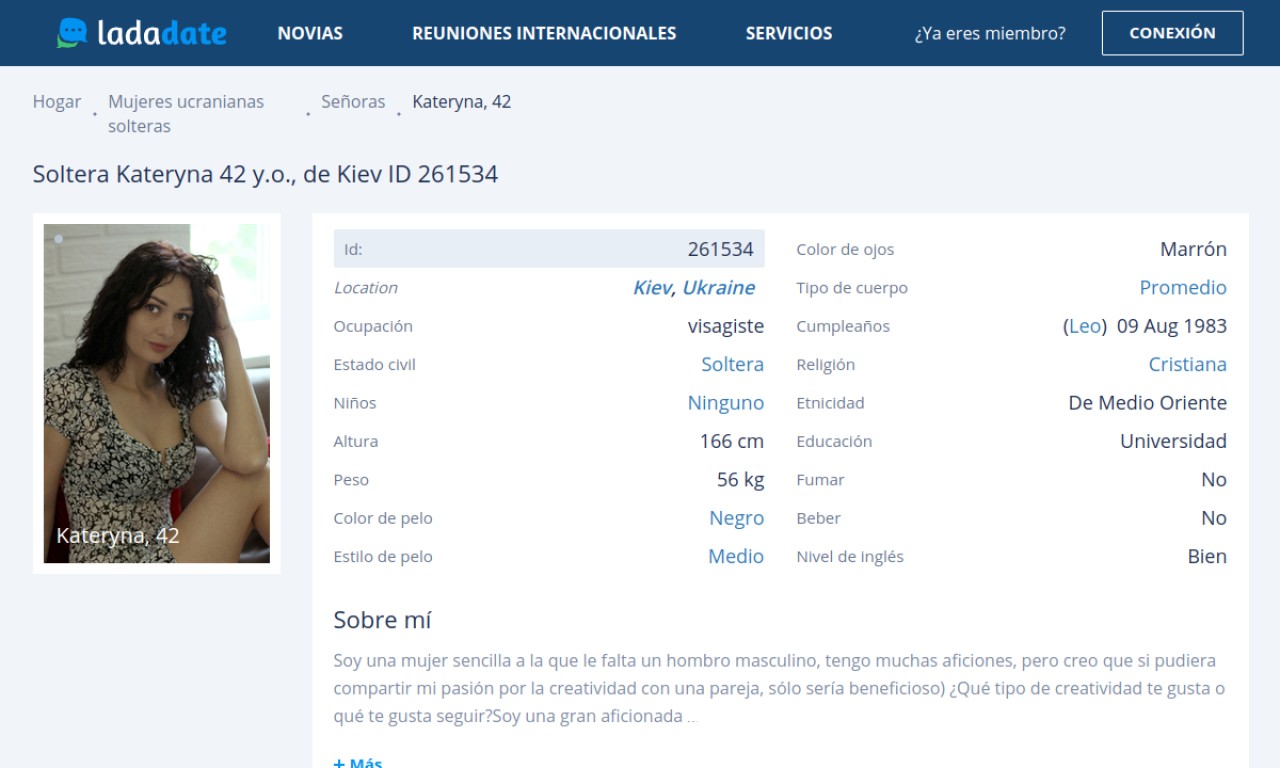Open Reuniones Internacionales menu
This screenshot has width=1280, height=768.
tap(544, 33)
